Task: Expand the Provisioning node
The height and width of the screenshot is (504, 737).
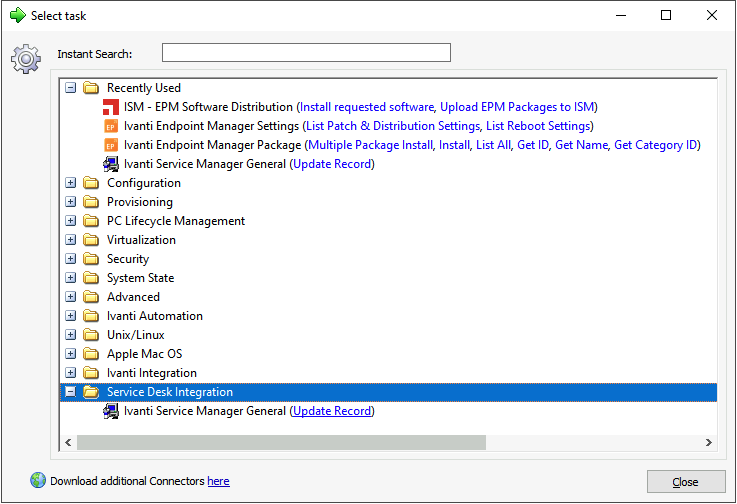Action: click(71, 202)
